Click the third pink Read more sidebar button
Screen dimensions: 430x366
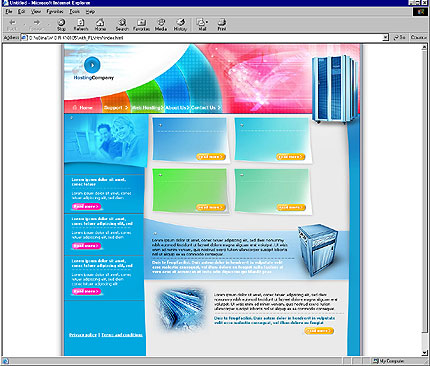(x=86, y=292)
